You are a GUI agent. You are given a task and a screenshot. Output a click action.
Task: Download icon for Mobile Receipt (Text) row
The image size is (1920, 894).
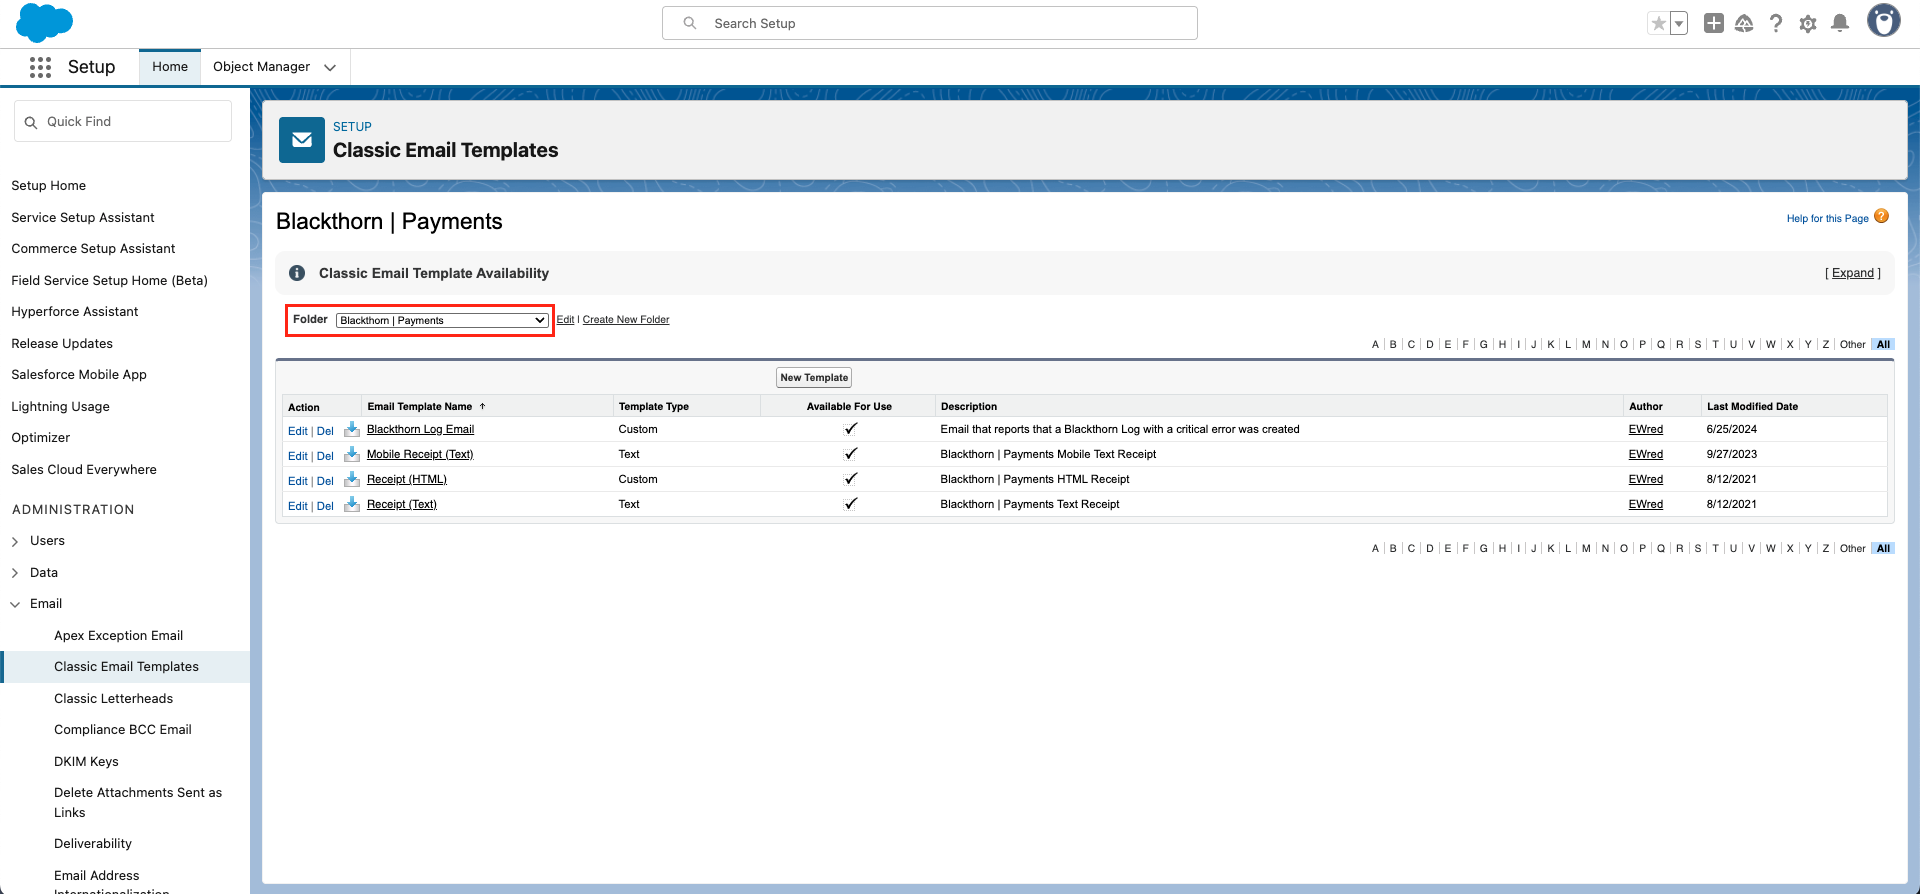(352, 454)
